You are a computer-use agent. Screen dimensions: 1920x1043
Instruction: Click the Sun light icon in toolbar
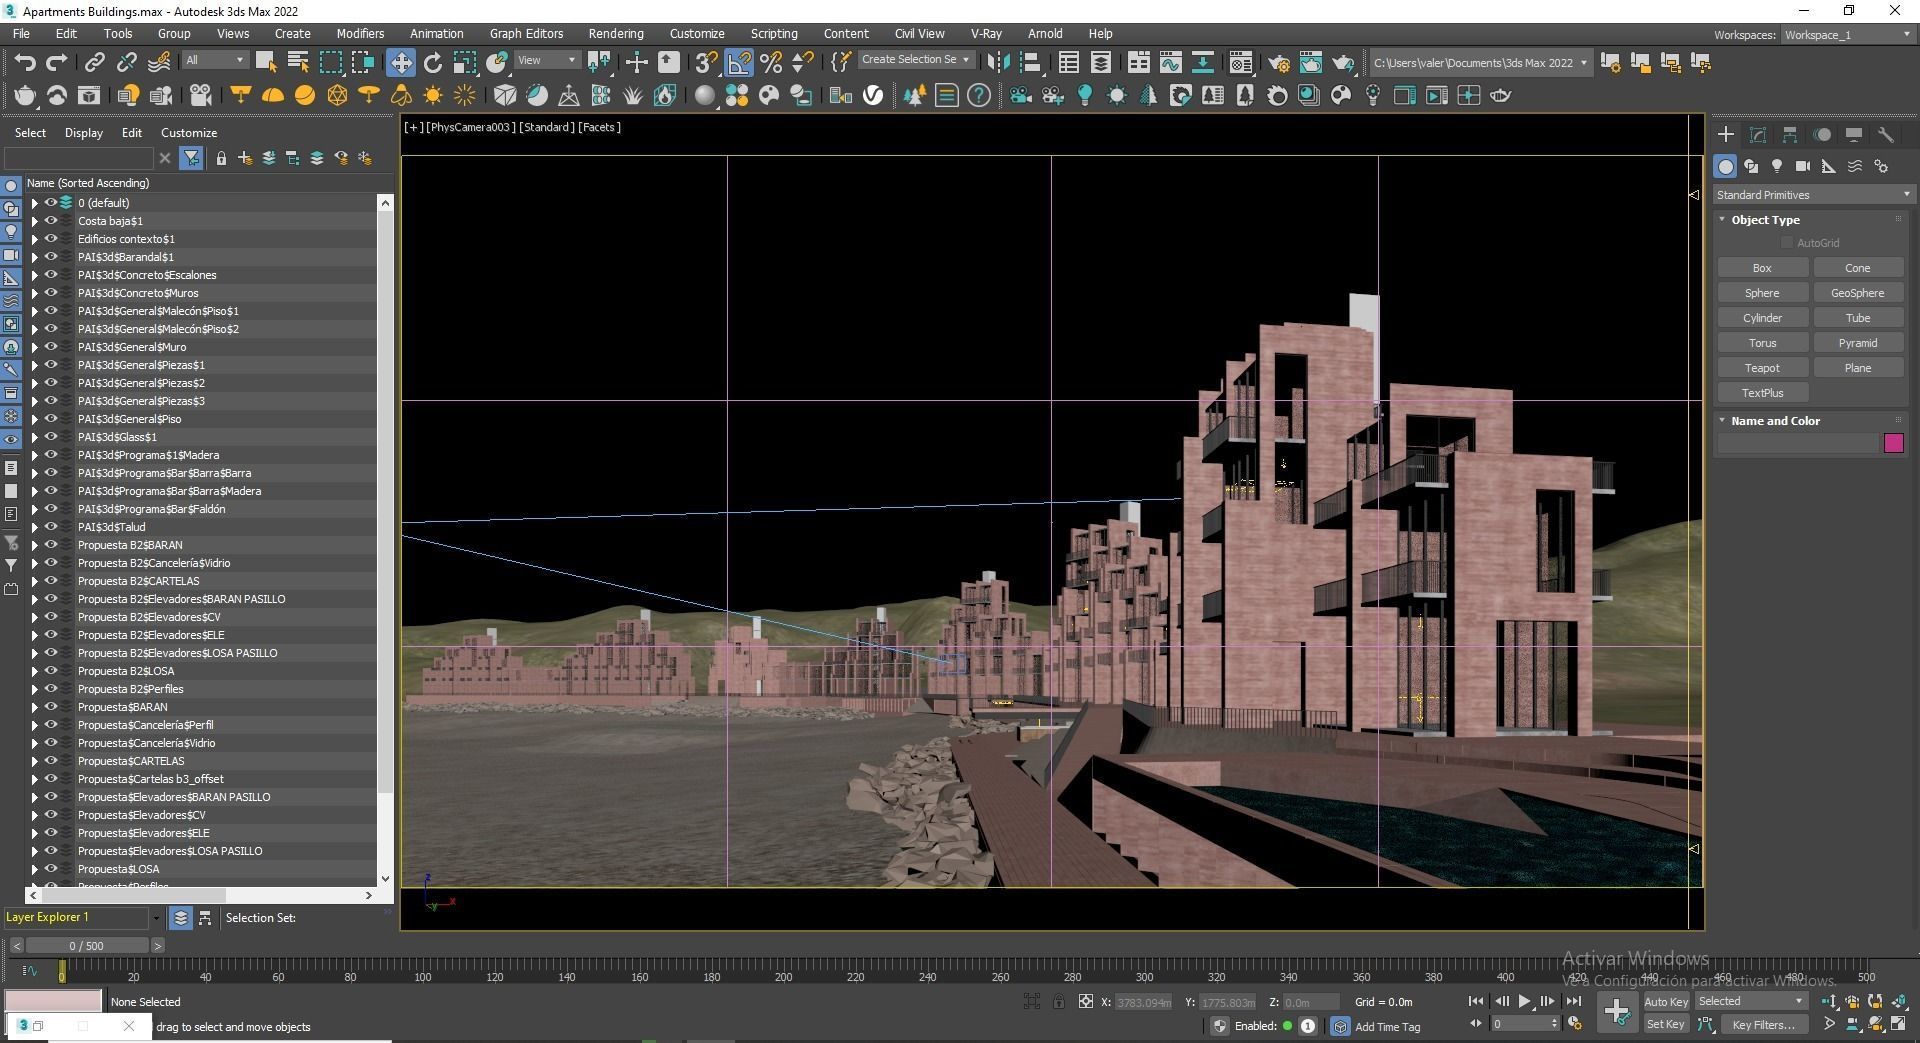433,95
